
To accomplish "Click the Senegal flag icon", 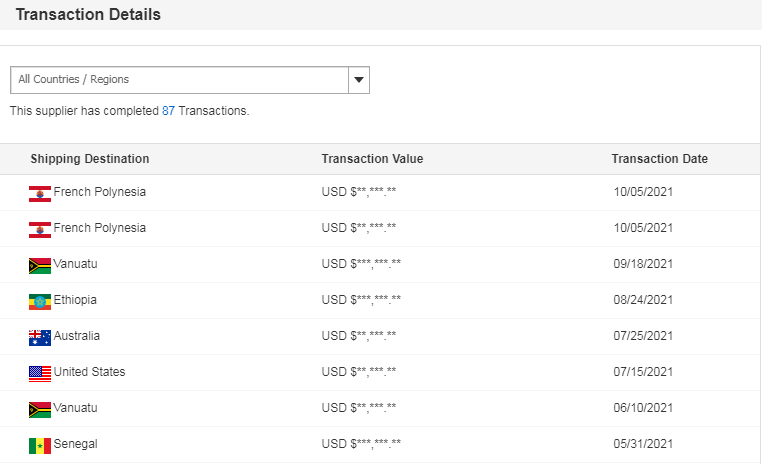I will click(x=40, y=445).
